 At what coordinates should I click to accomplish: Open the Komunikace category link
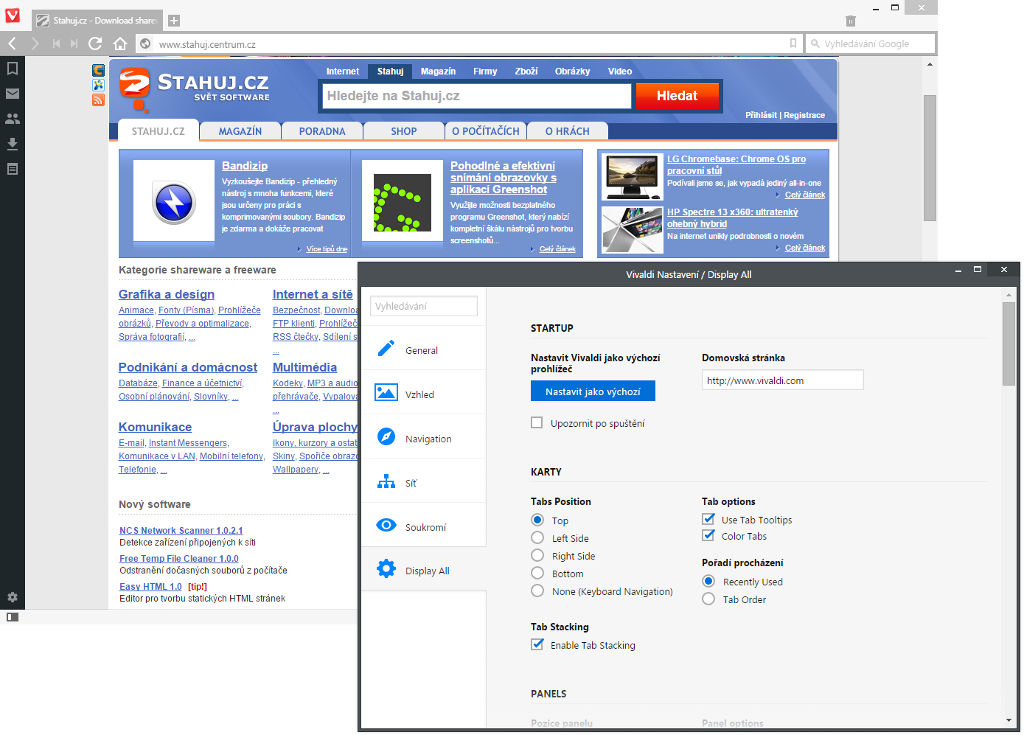155,427
